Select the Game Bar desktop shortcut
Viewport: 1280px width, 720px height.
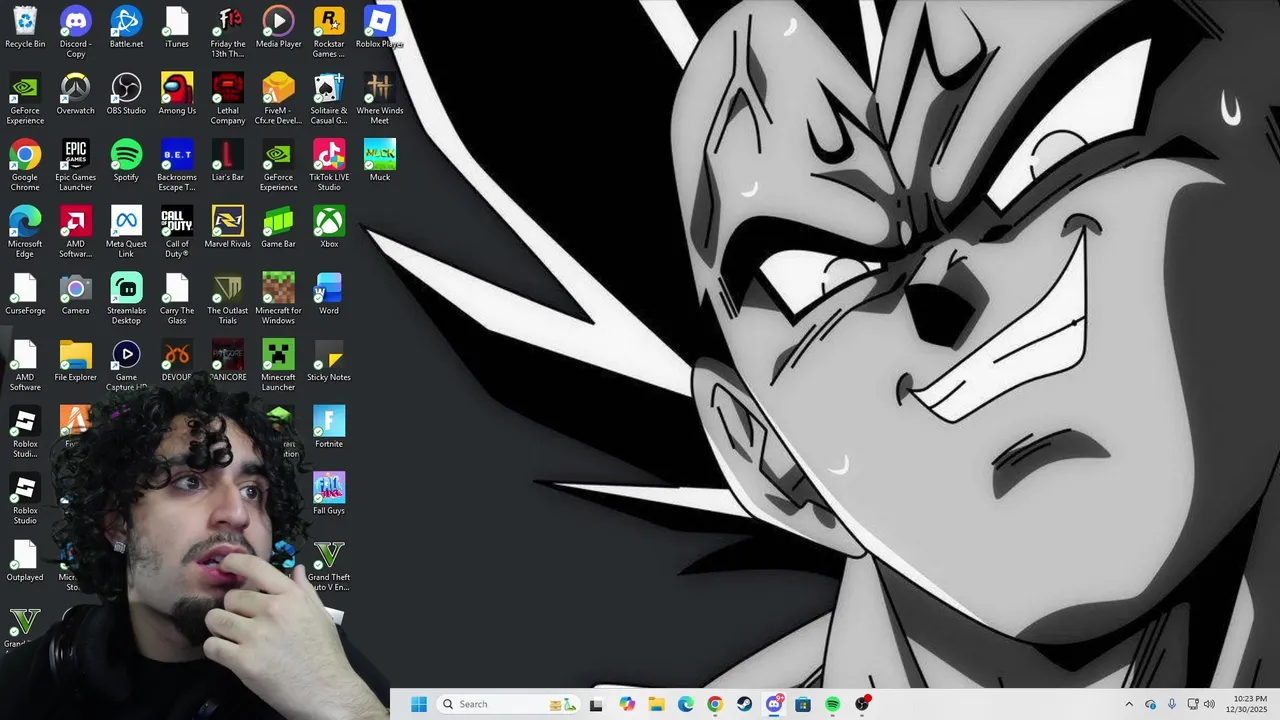pyautogui.click(x=278, y=228)
